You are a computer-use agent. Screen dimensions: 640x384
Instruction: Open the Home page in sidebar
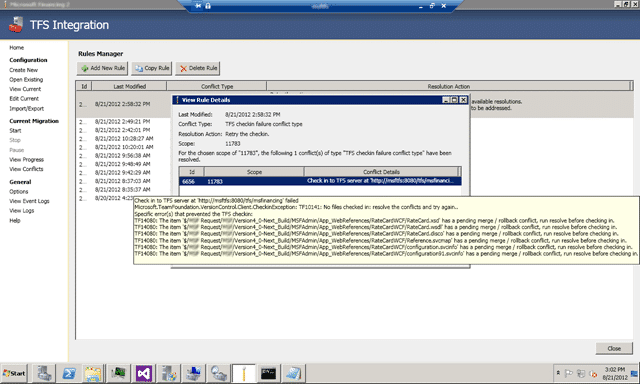tap(17, 48)
